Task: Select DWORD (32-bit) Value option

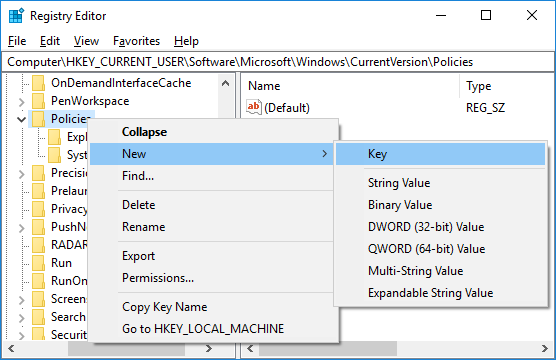Action: click(x=426, y=227)
